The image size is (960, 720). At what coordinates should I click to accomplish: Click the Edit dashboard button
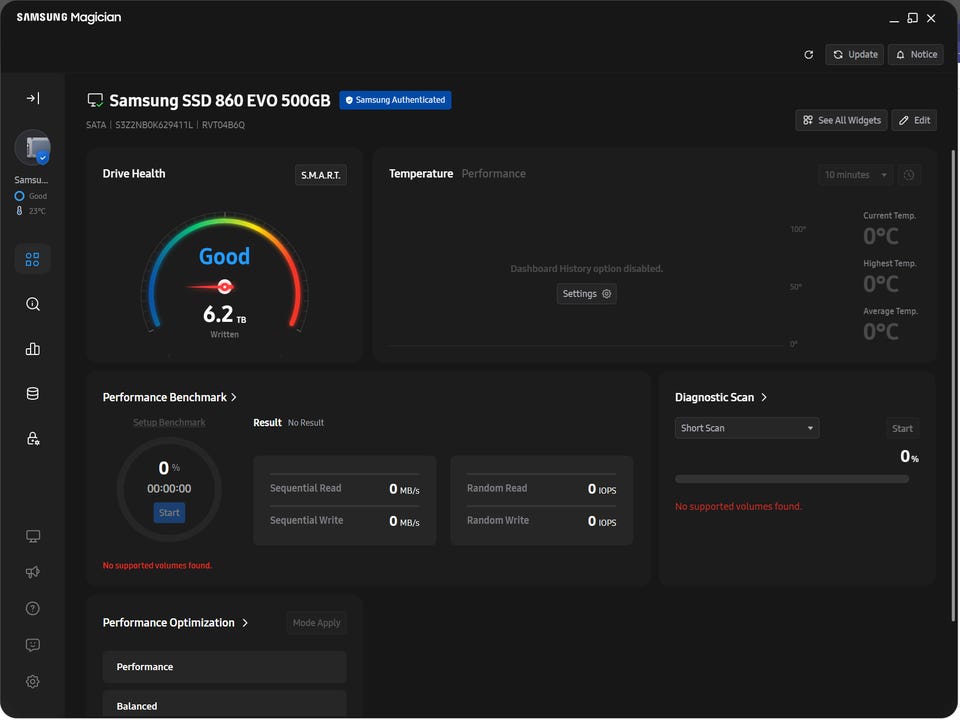(914, 120)
